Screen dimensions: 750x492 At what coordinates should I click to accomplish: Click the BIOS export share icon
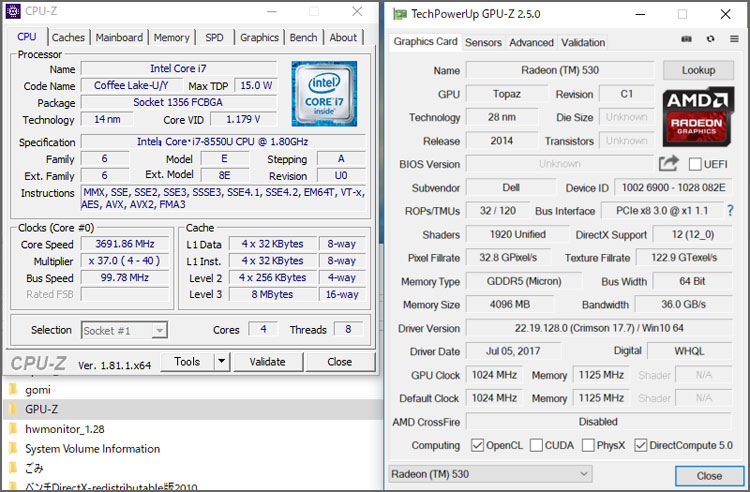[x=669, y=164]
